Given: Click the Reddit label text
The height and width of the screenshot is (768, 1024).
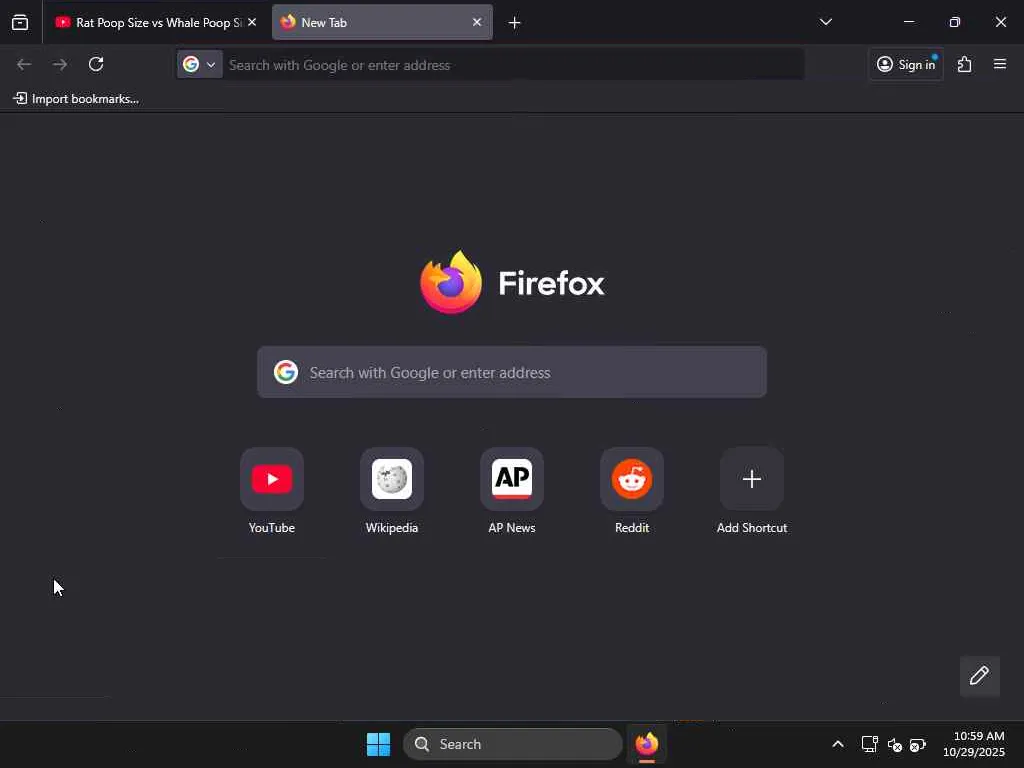Looking at the screenshot, I should [x=632, y=528].
